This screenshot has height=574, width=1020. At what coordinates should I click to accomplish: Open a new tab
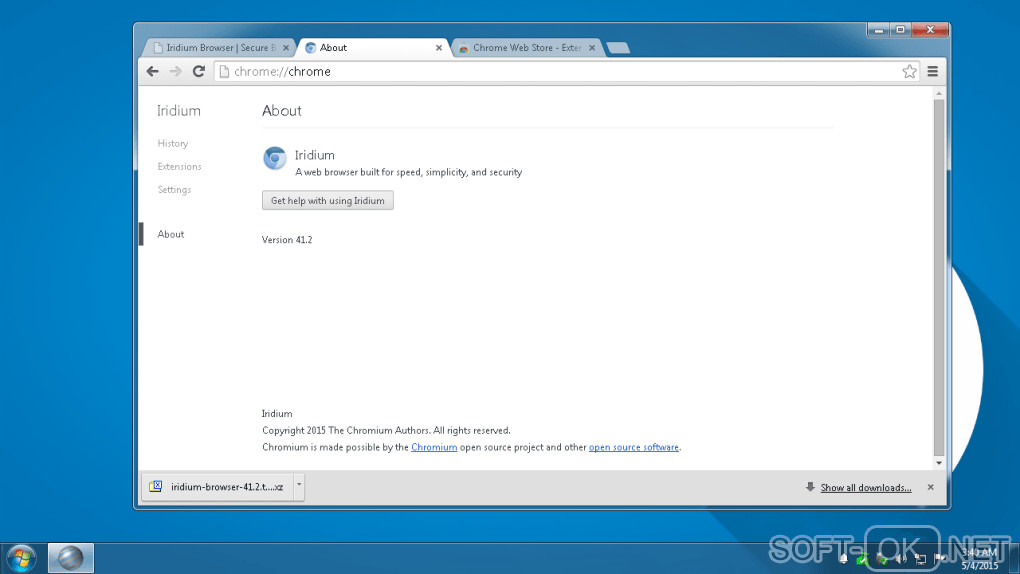tap(617, 48)
